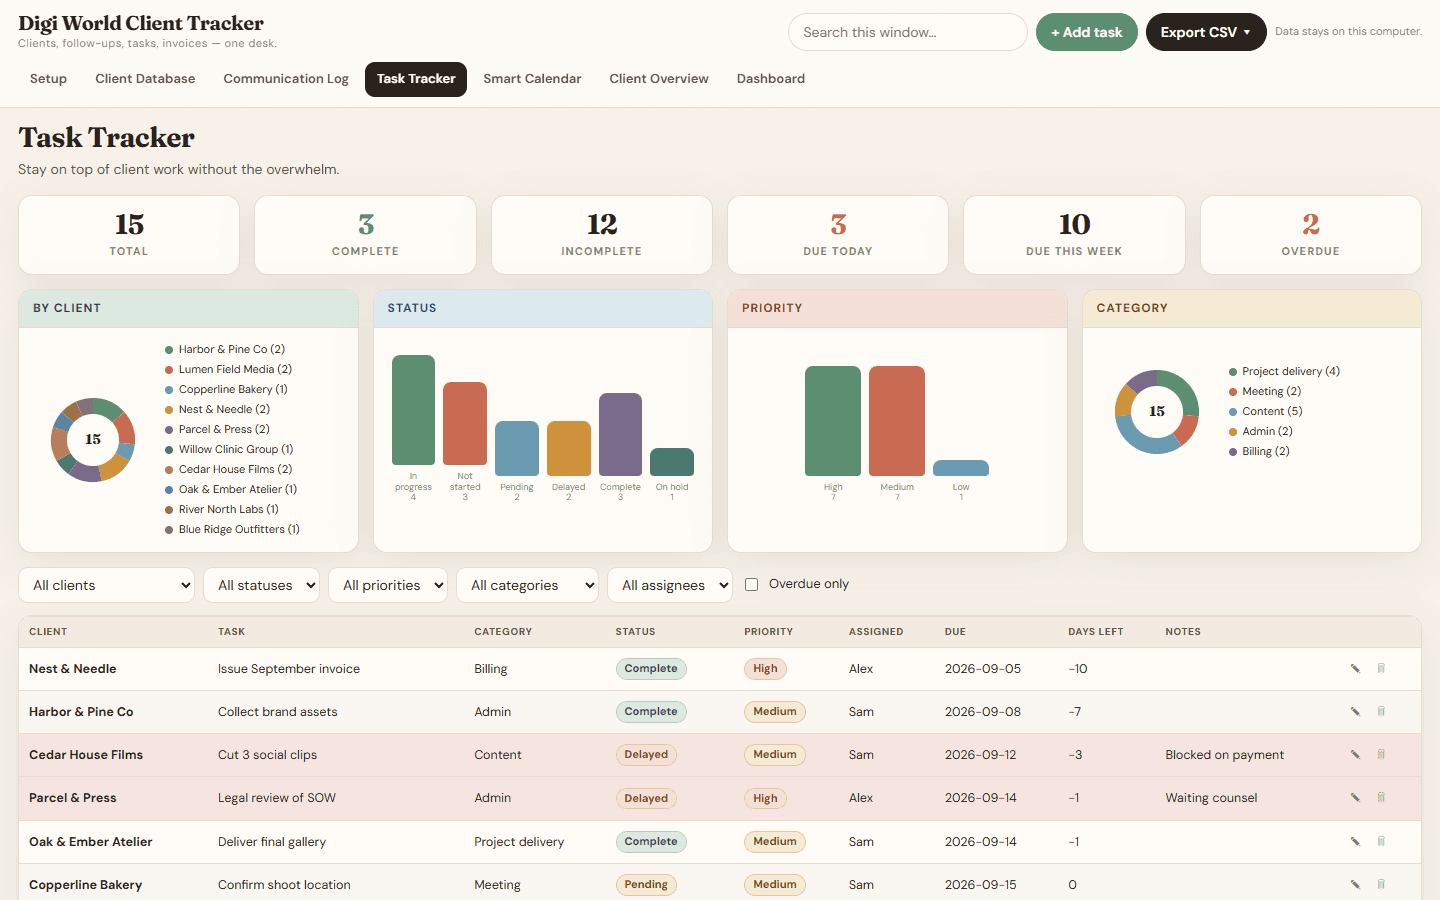Open the Export CSV dropdown menu

coord(1206,32)
